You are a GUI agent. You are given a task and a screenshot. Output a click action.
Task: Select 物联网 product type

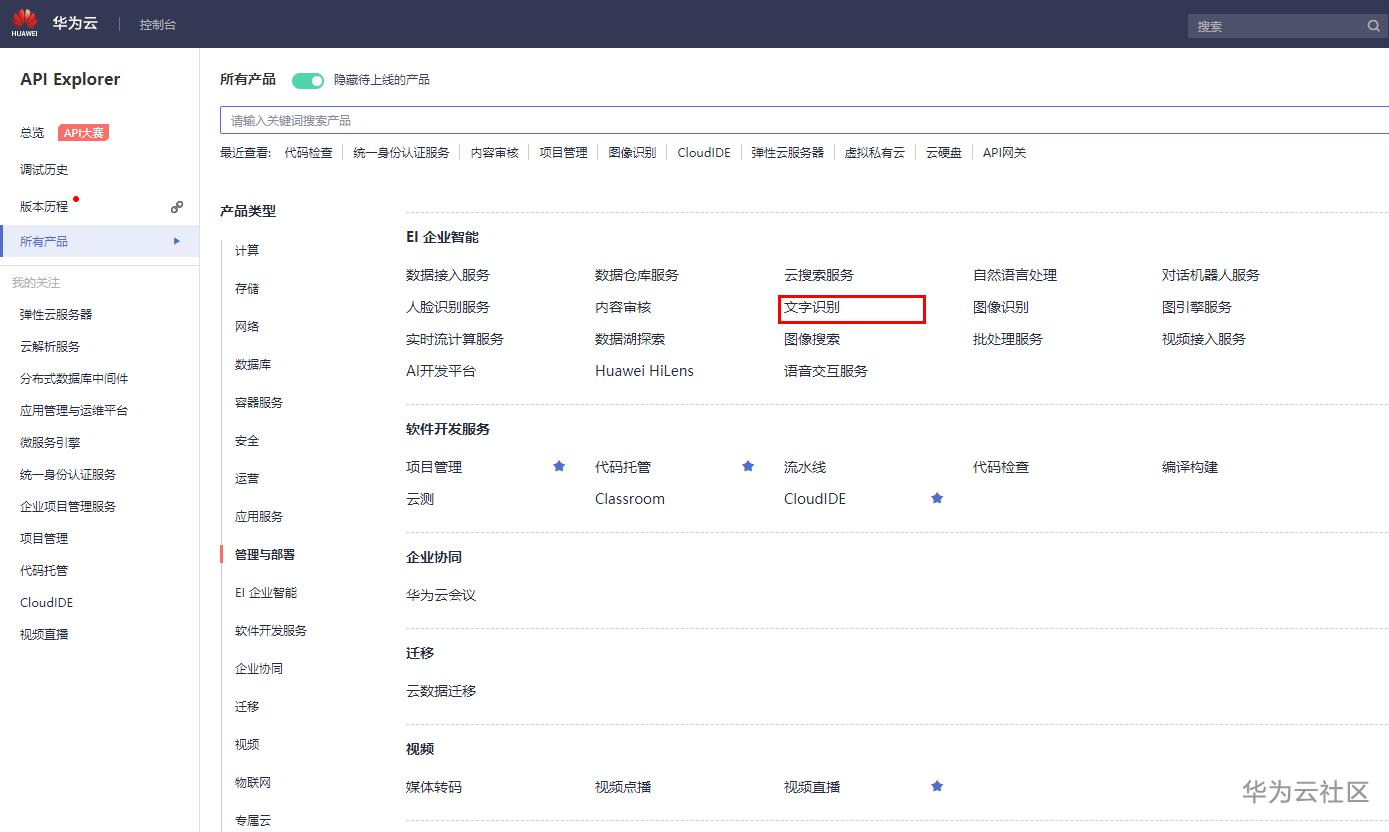[253, 782]
